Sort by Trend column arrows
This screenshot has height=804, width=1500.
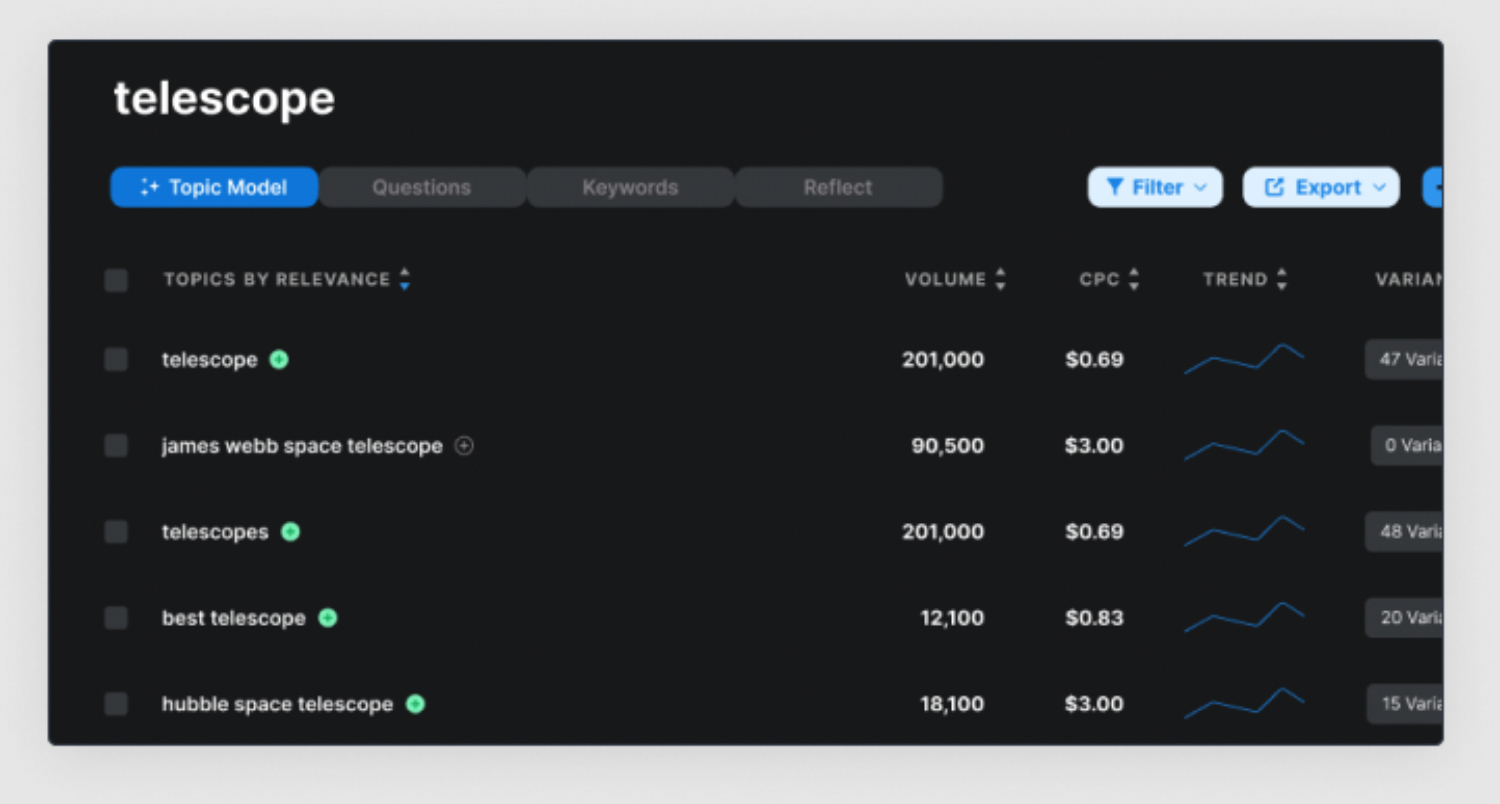1282,279
